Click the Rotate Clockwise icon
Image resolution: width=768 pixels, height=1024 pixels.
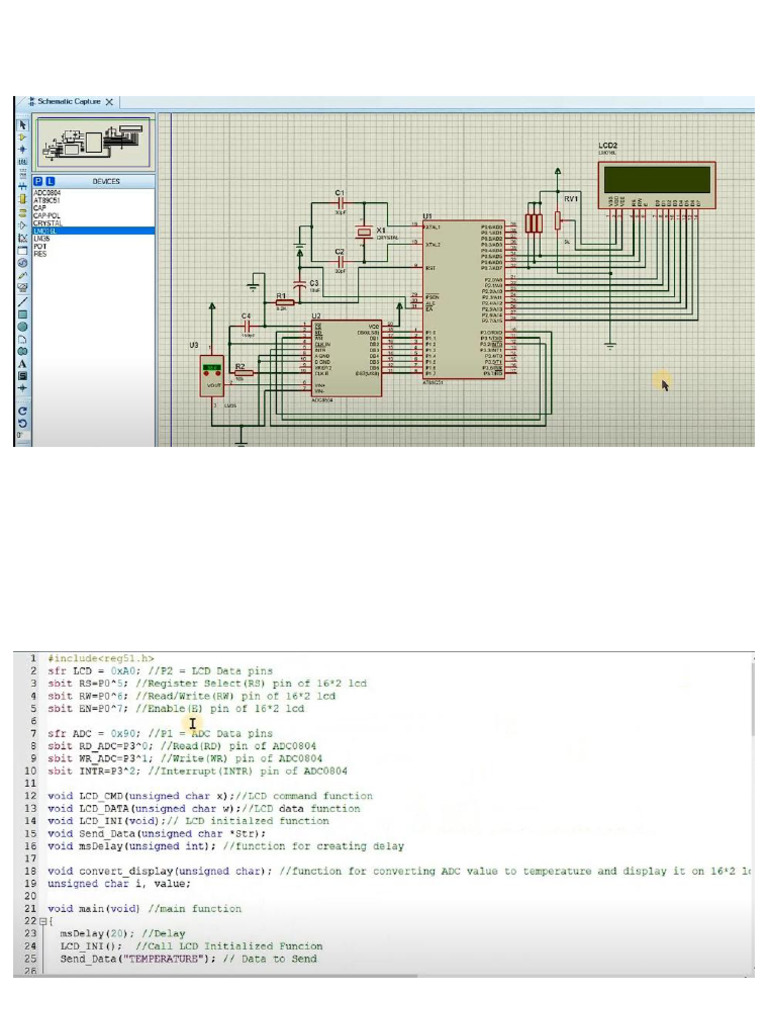[x=23, y=411]
